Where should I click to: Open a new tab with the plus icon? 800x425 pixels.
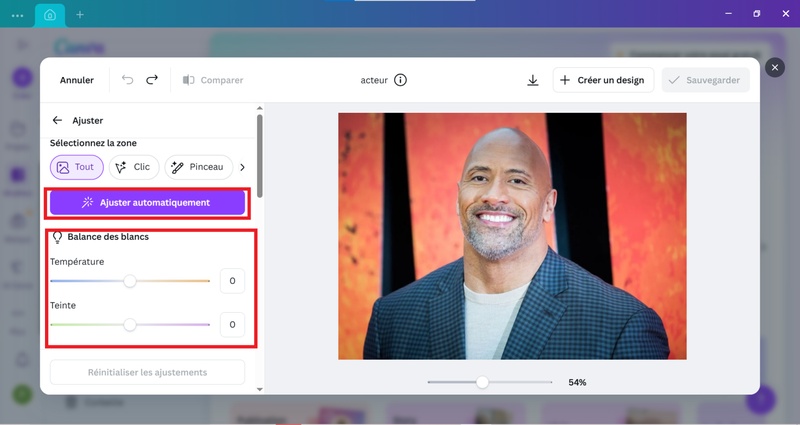click(x=80, y=15)
